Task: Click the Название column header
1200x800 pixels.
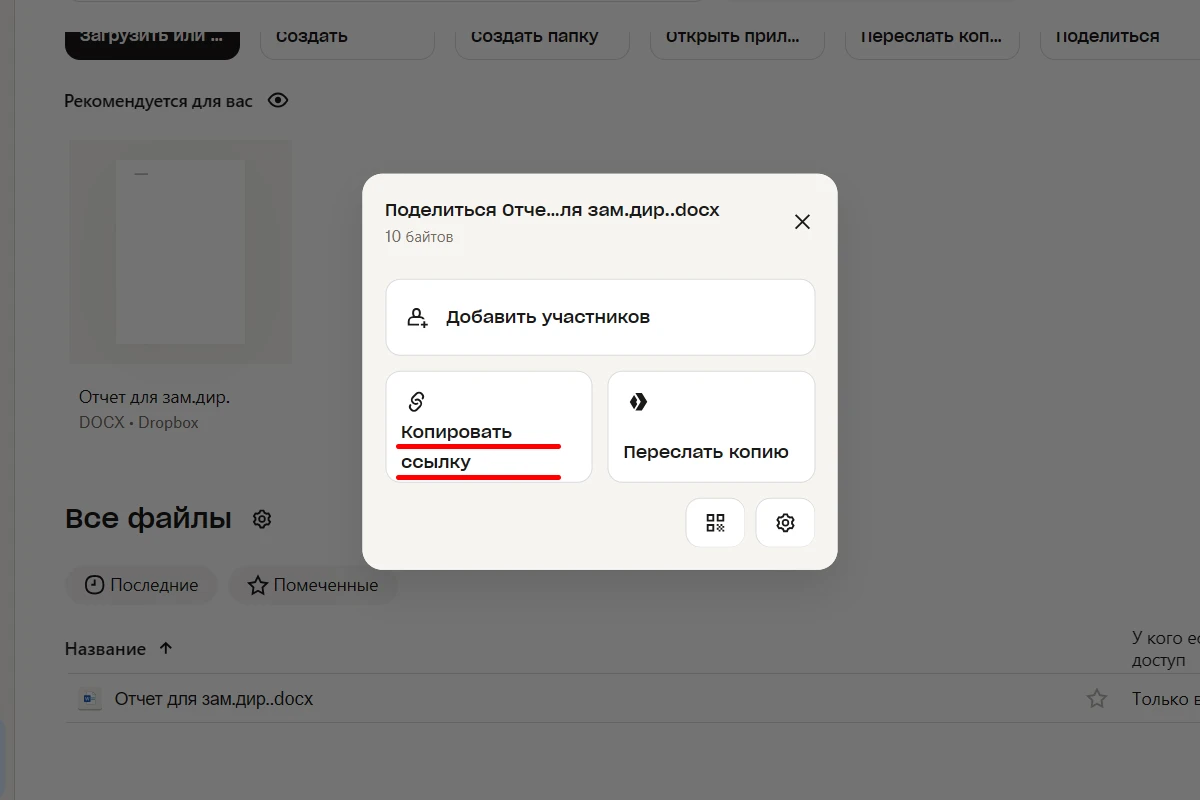Action: [105, 649]
